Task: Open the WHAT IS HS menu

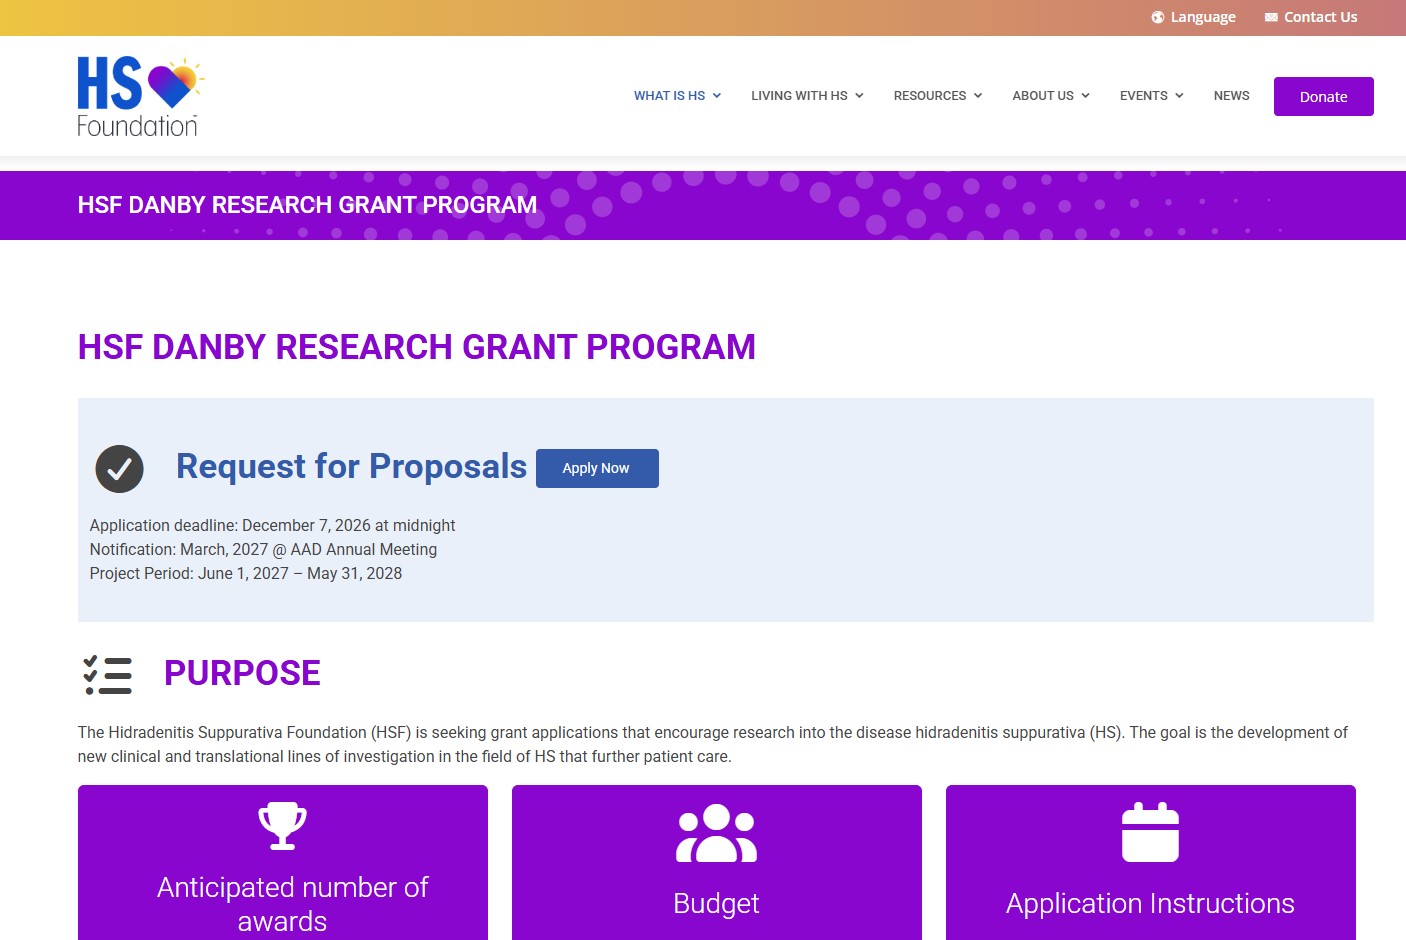Action: (x=669, y=96)
